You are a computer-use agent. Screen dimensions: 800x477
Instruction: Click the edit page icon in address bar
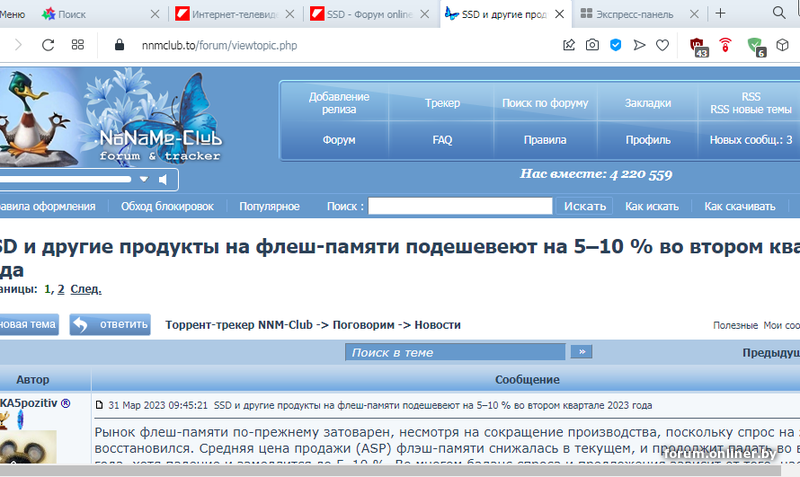coord(569,45)
